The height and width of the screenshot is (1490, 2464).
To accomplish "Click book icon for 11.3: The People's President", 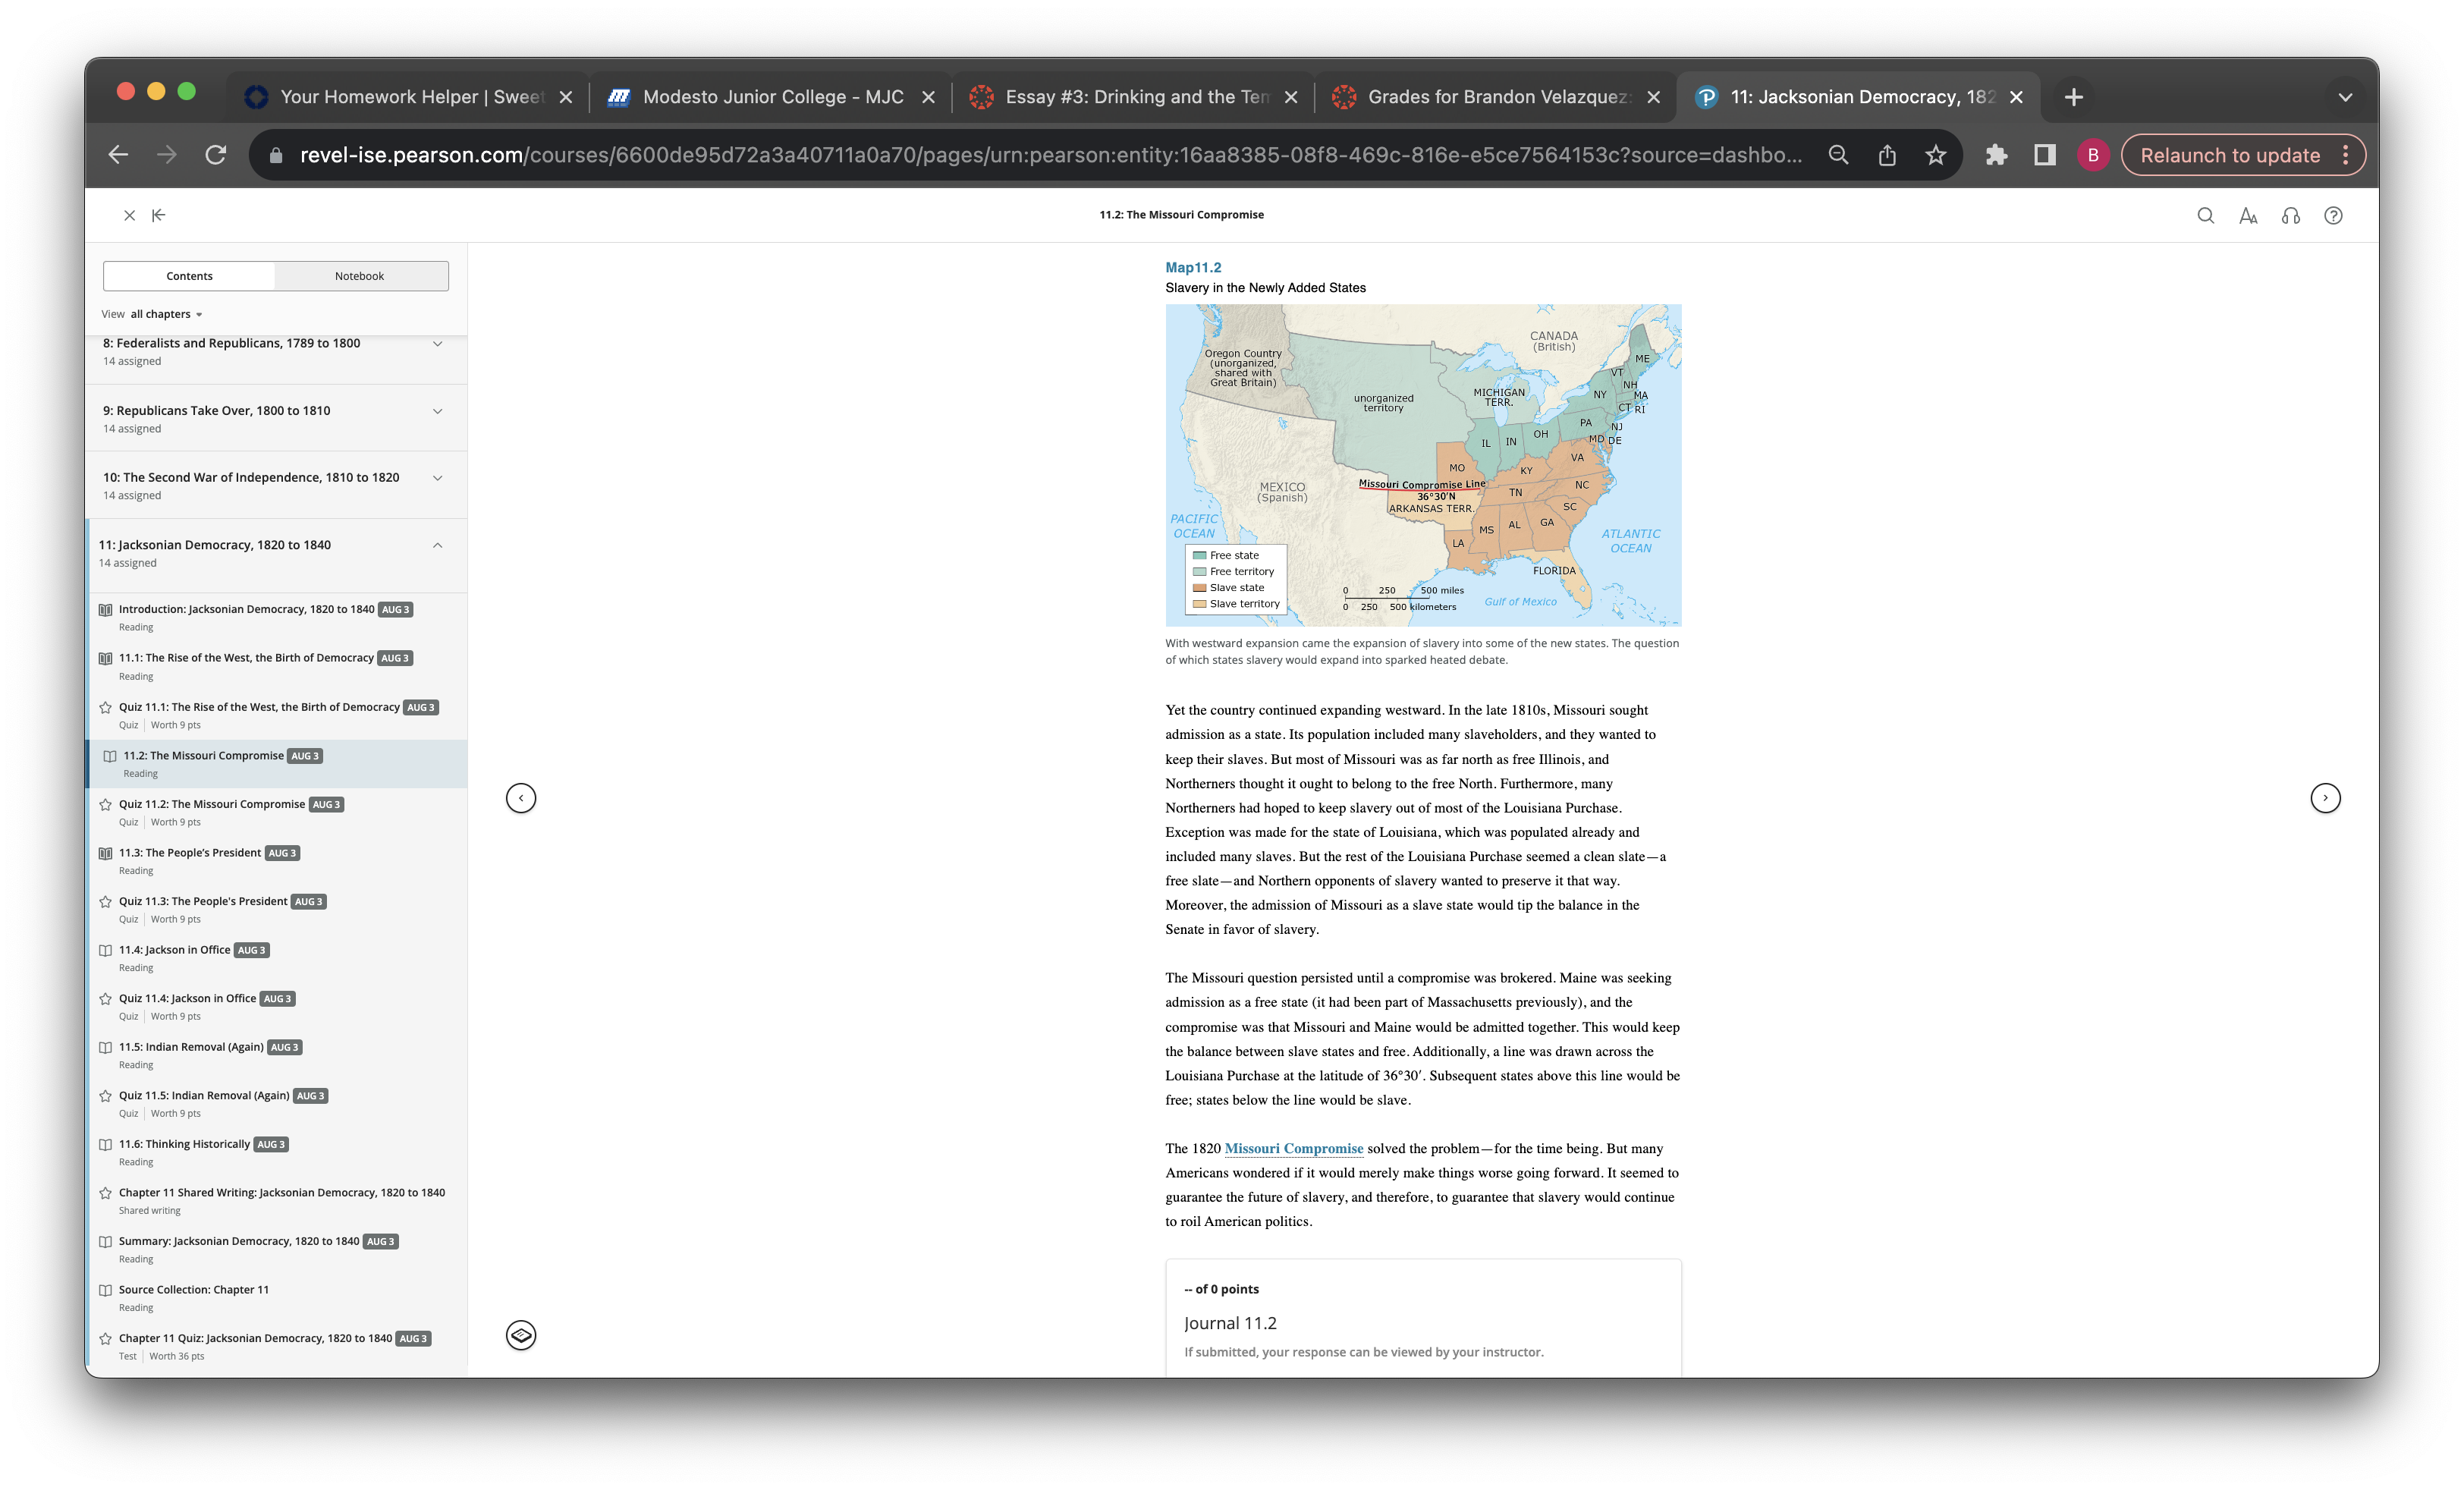I will pyautogui.click(x=105, y=853).
